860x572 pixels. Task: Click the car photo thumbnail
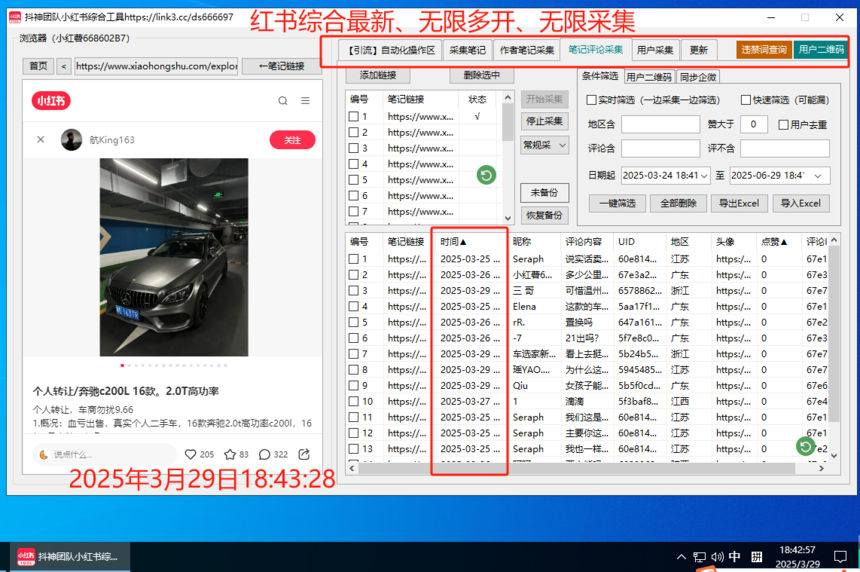174,257
